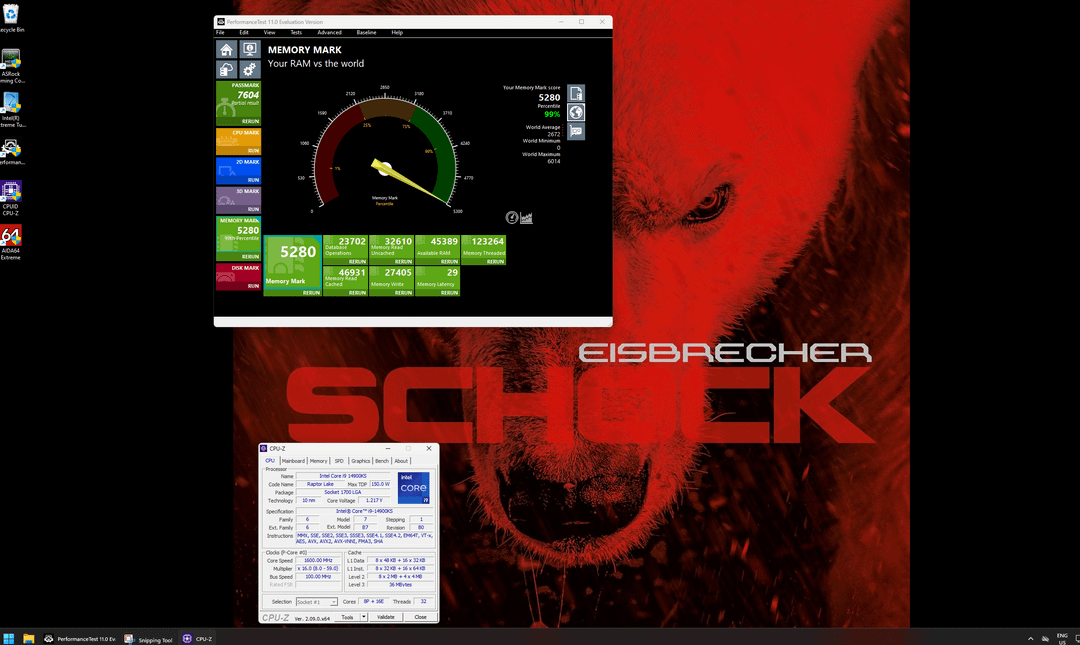Open the Baseline menu
The image size is (1080, 645).
[x=366, y=32]
